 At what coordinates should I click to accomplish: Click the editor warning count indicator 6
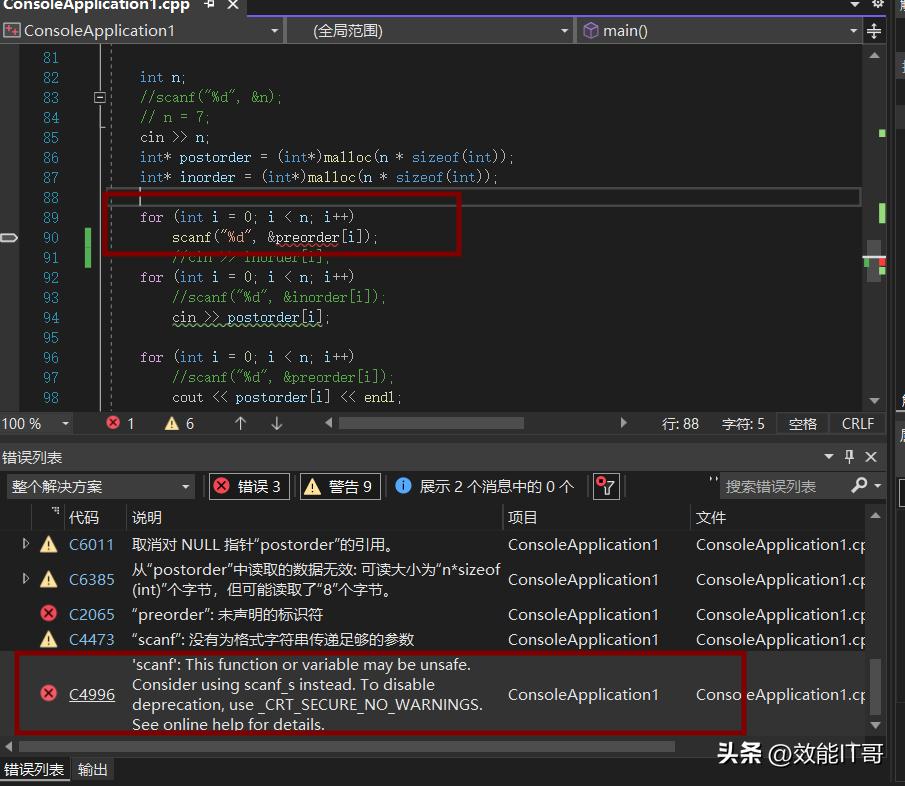pos(179,424)
